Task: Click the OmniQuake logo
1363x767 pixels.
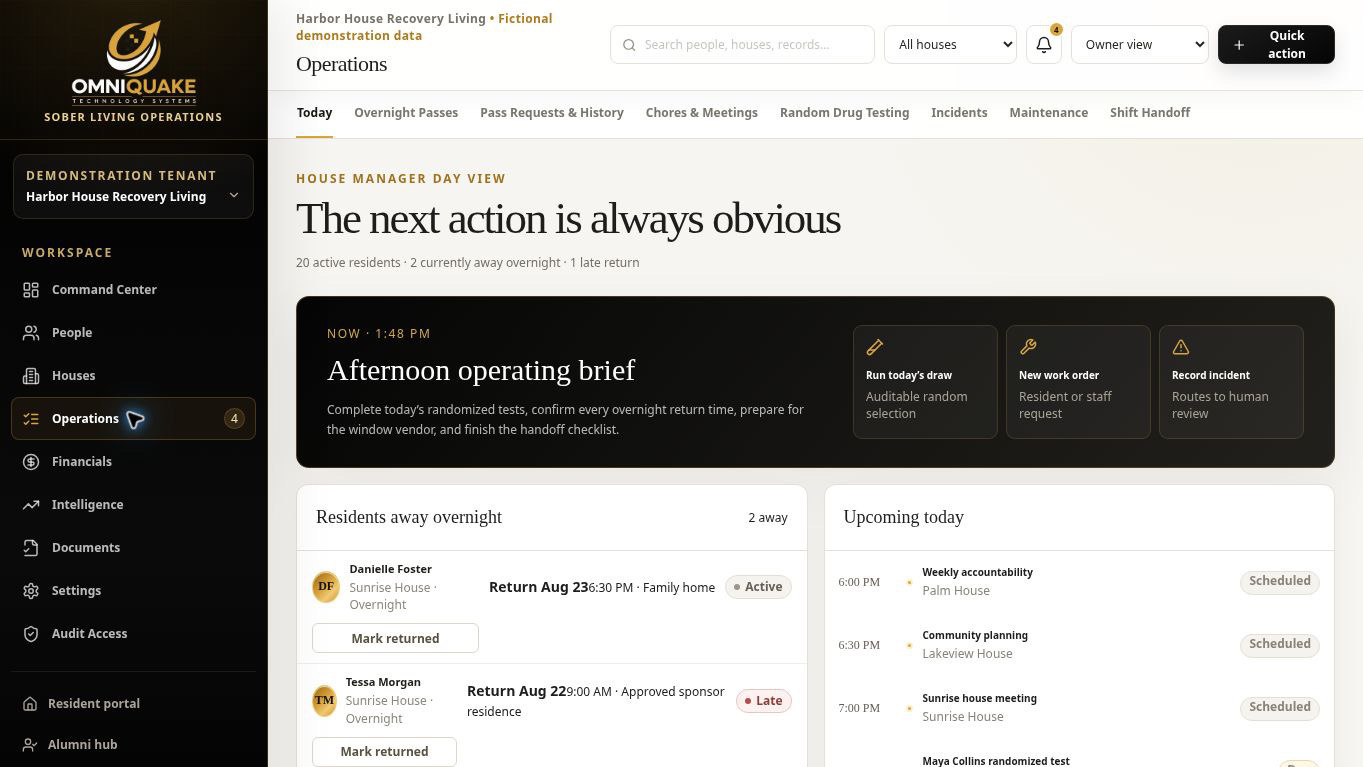Action: pyautogui.click(x=133, y=62)
